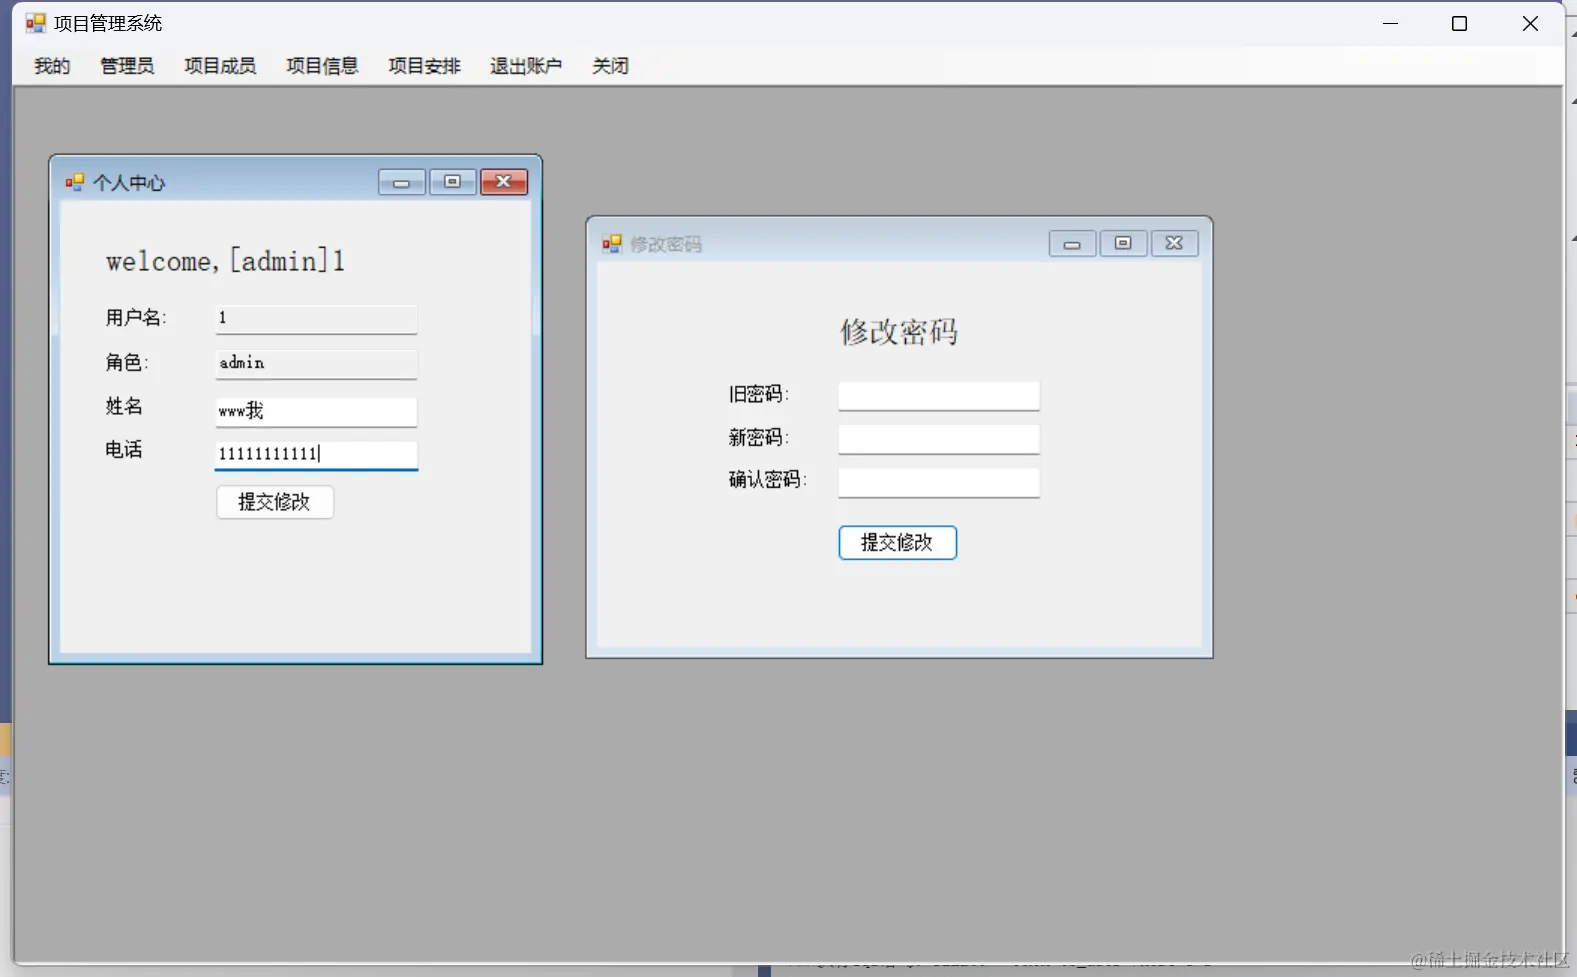The width and height of the screenshot is (1577, 977).
Task: Choose 关闭 from the menu bar
Action: pyautogui.click(x=610, y=66)
